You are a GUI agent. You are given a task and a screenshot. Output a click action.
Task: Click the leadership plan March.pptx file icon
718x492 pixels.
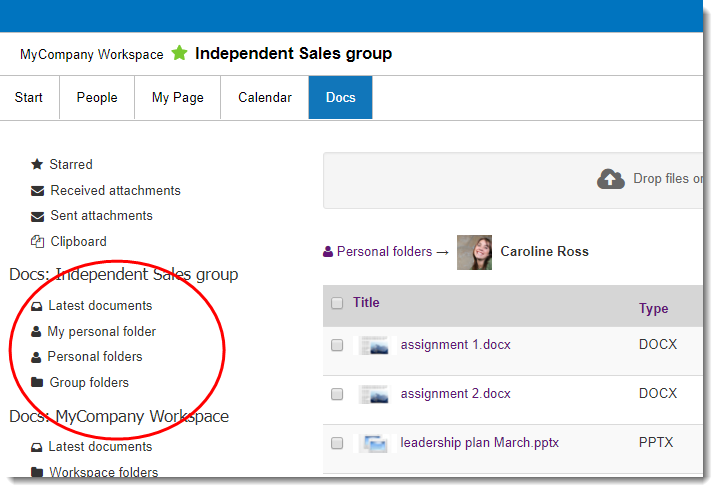tap(375, 443)
